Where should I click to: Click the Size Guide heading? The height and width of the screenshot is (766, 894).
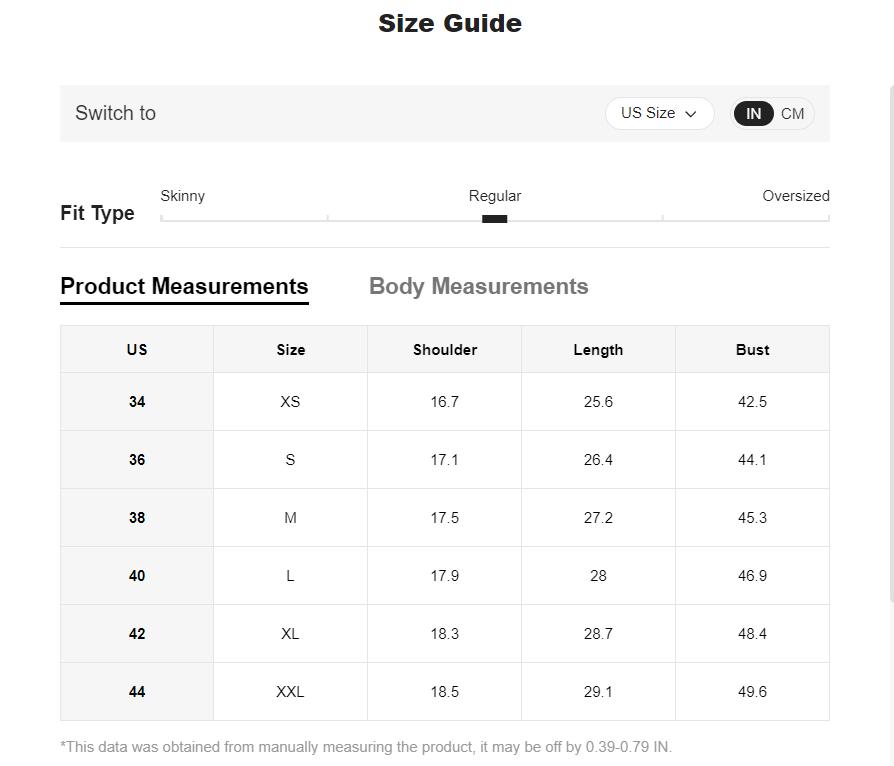tap(449, 23)
